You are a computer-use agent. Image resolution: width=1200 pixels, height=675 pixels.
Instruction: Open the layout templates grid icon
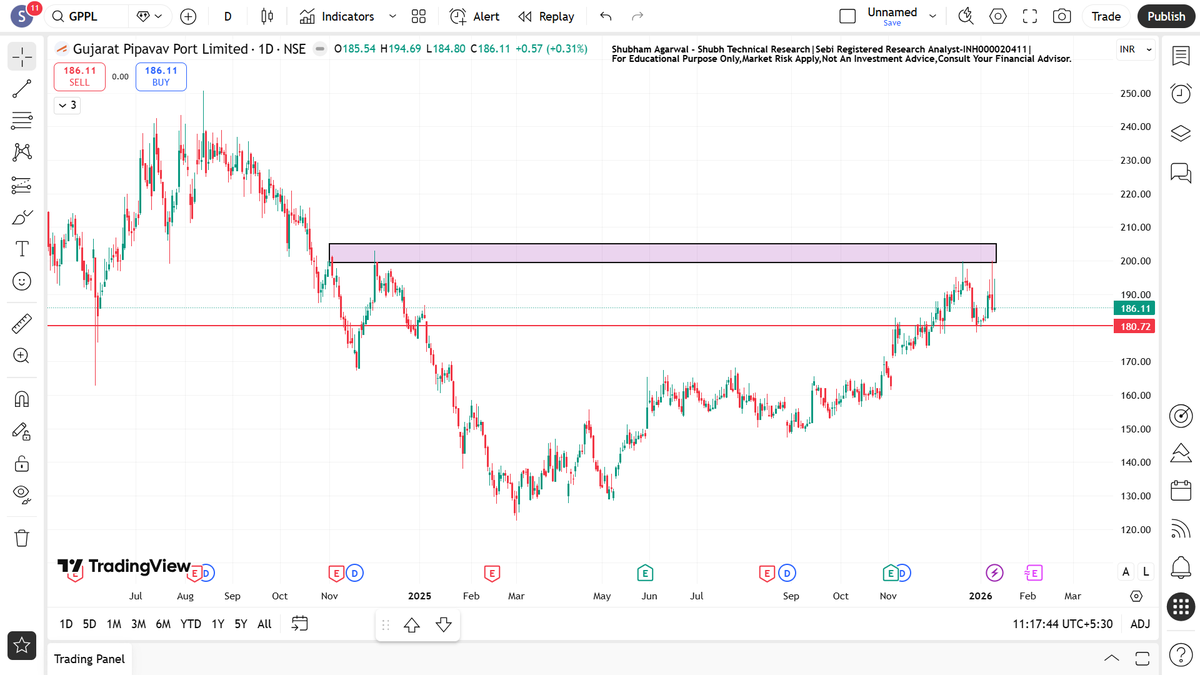[x=419, y=16]
